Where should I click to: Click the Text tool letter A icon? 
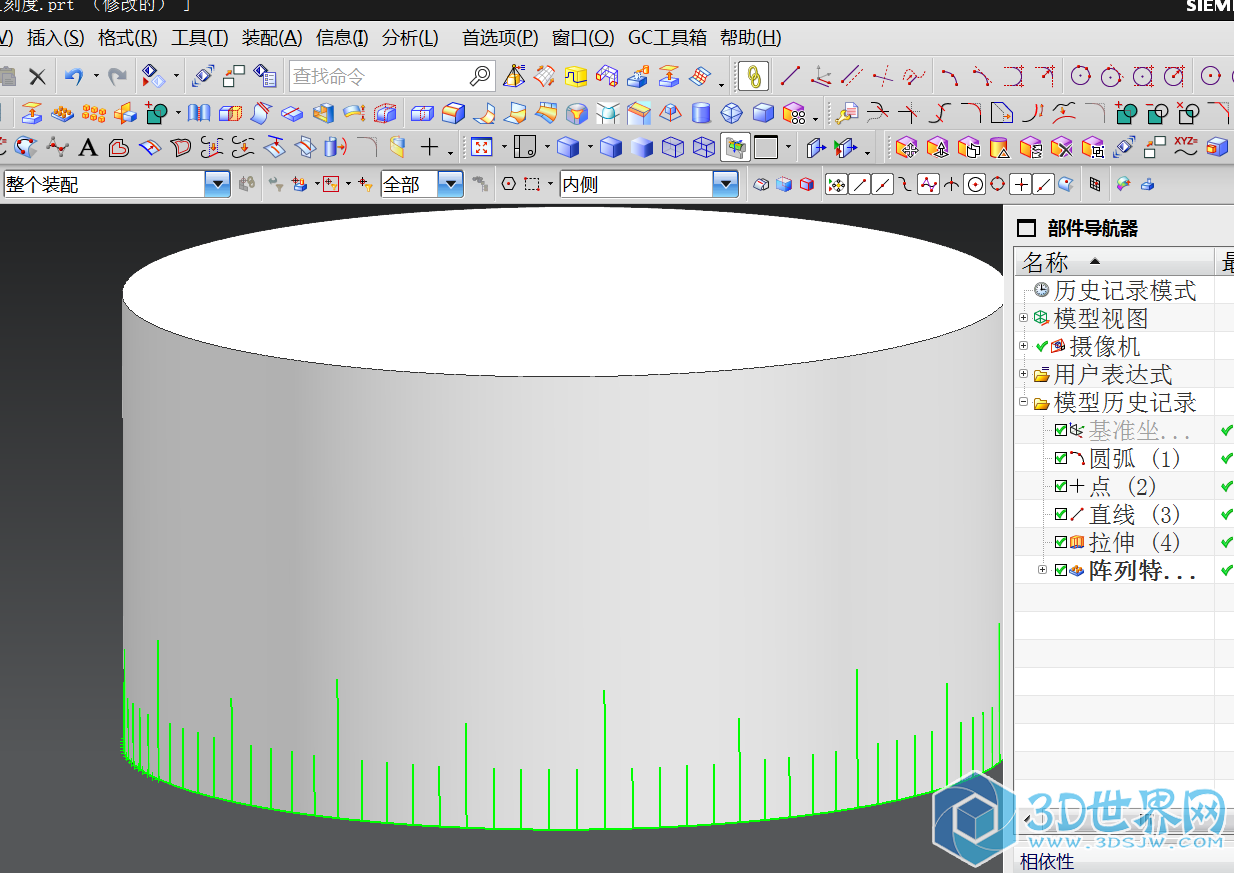88,148
